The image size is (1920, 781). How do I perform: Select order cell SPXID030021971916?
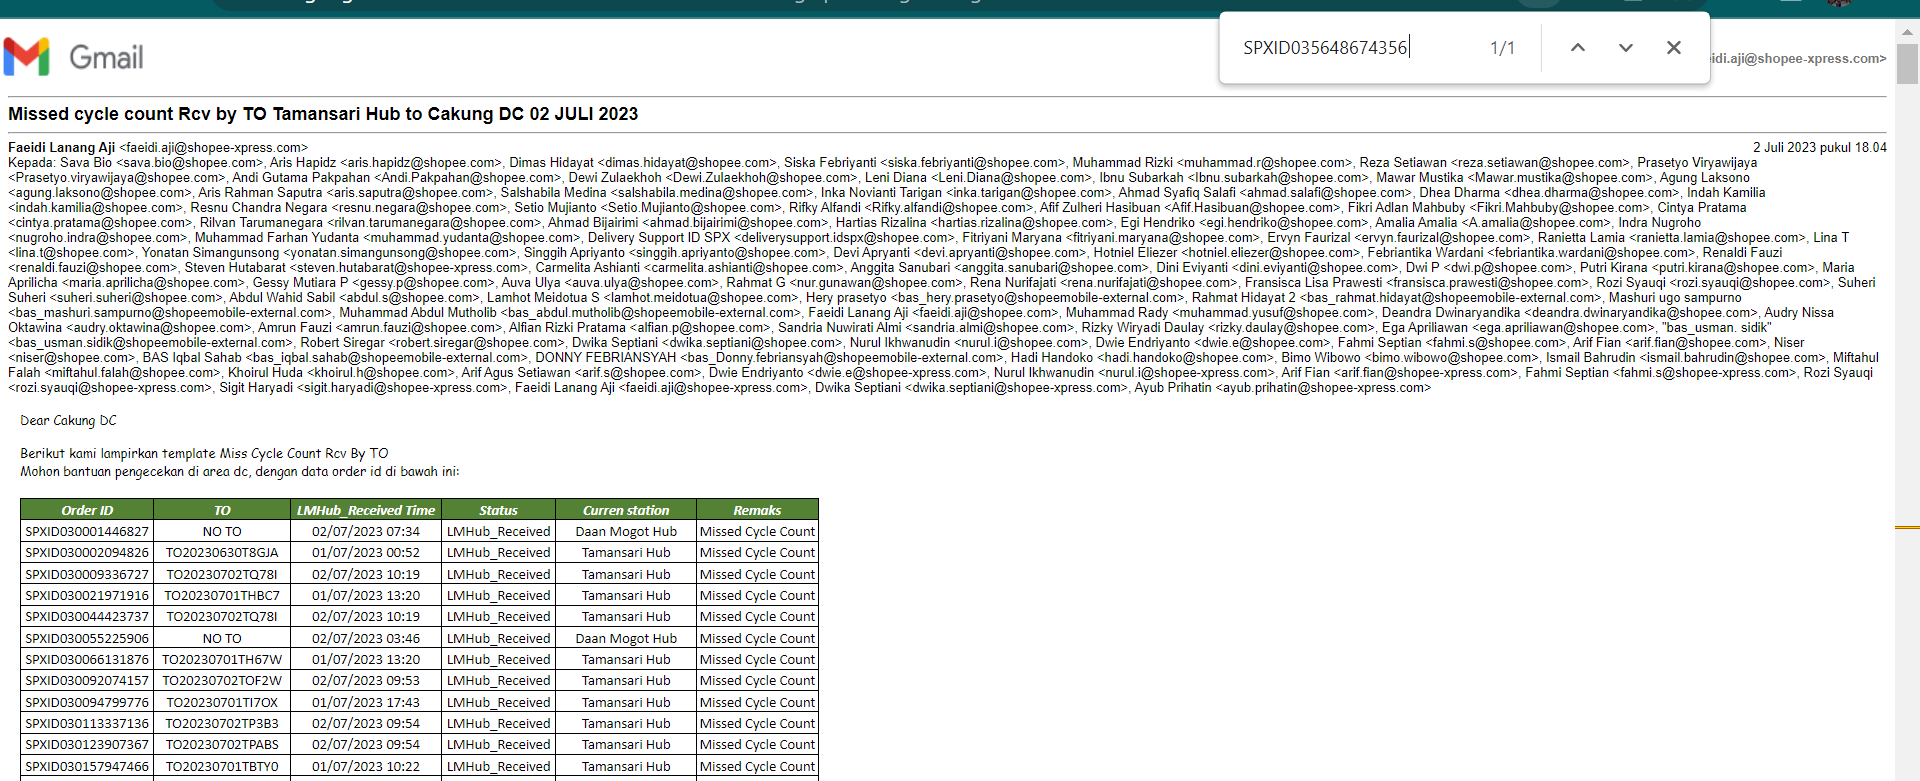(x=87, y=596)
